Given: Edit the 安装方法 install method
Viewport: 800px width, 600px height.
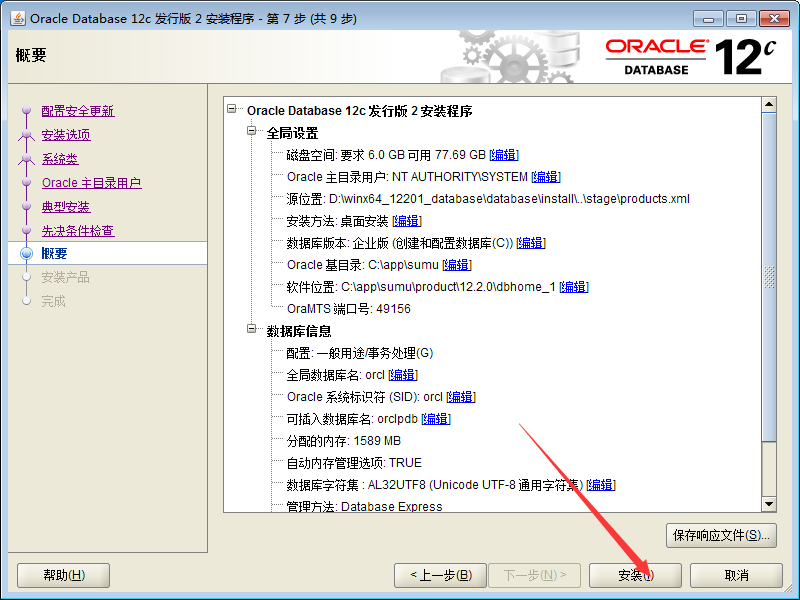Looking at the screenshot, I should pyautogui.click(x=407, y=221).
